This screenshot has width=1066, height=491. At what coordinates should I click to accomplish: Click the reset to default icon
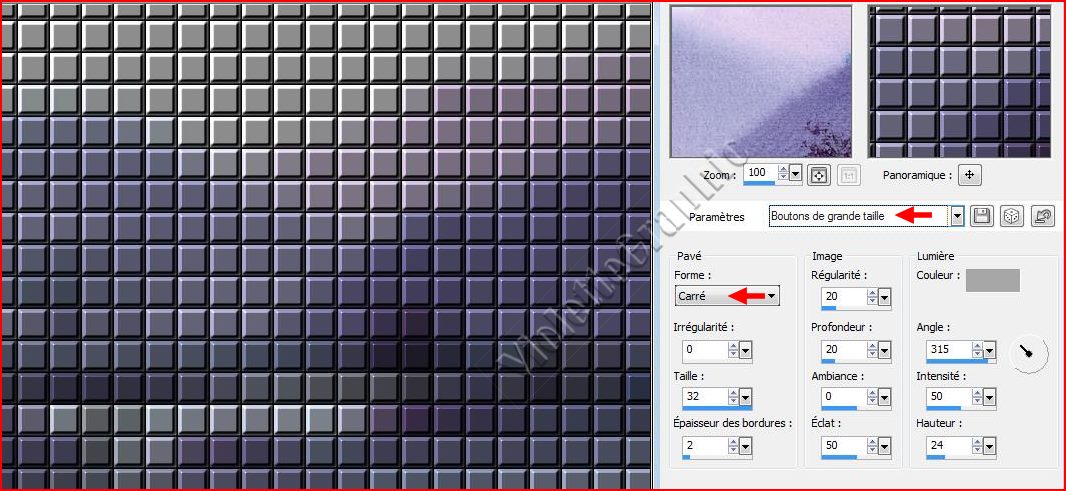click(1043, 216)
